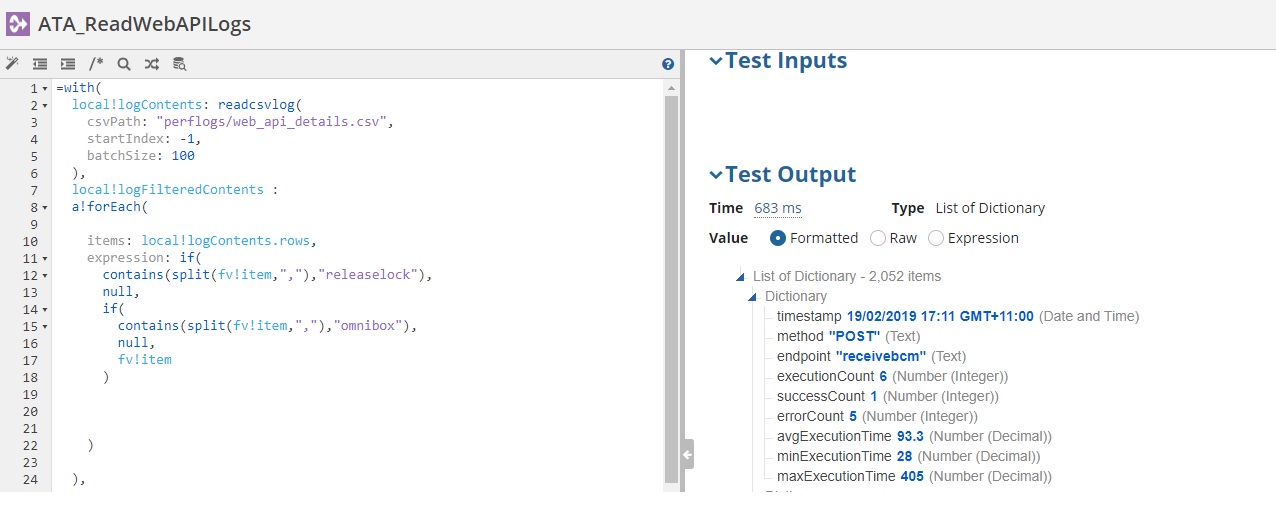Click the pane splitter collapse arrow handle

[x=687, y=454]
